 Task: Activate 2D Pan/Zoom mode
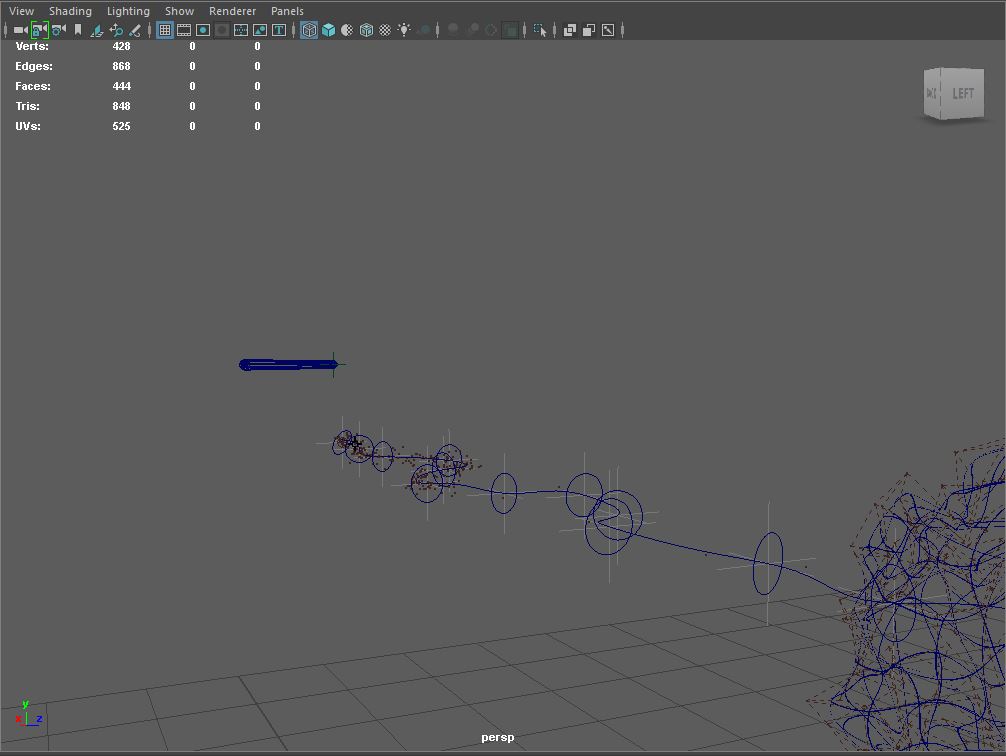[x=116, y=30]
